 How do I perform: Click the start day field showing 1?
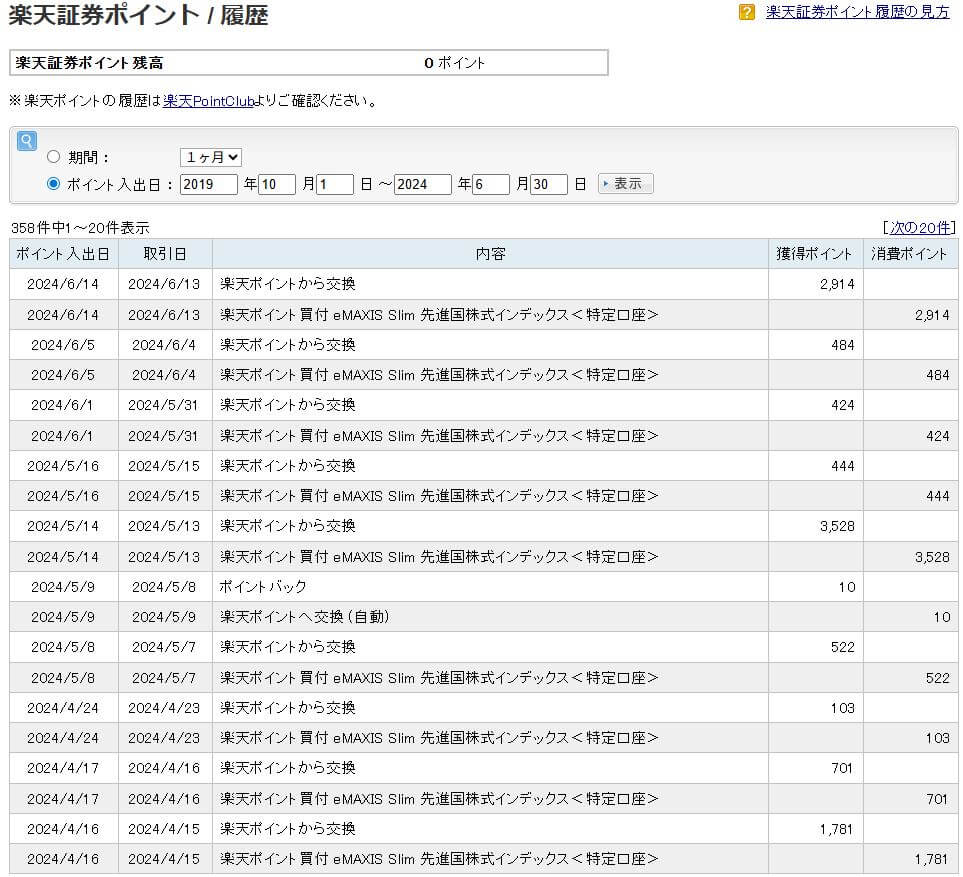click(335, 184)
